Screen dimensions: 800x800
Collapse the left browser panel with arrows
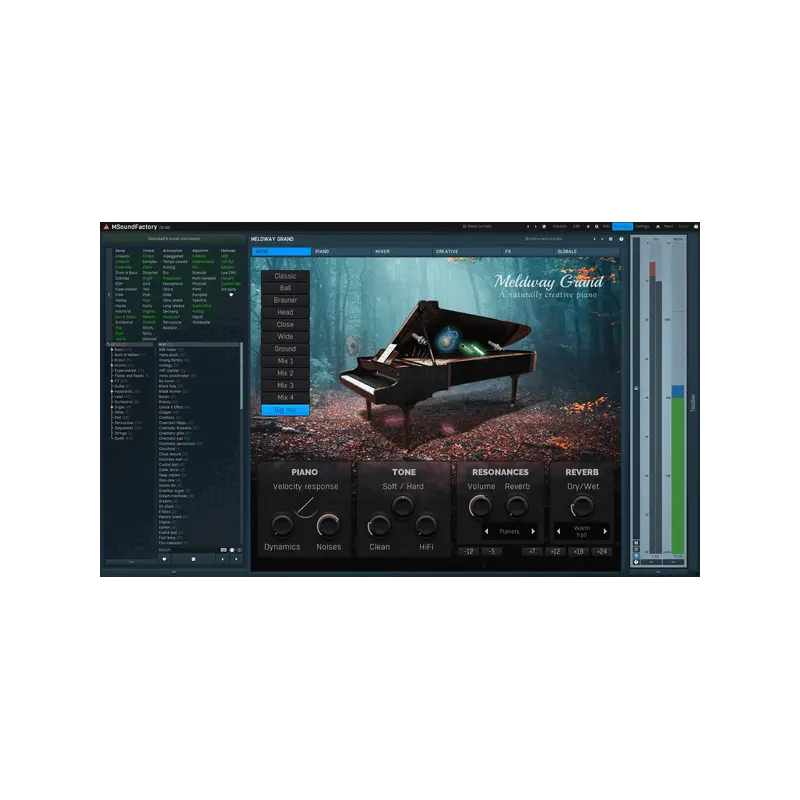[174, 572]
